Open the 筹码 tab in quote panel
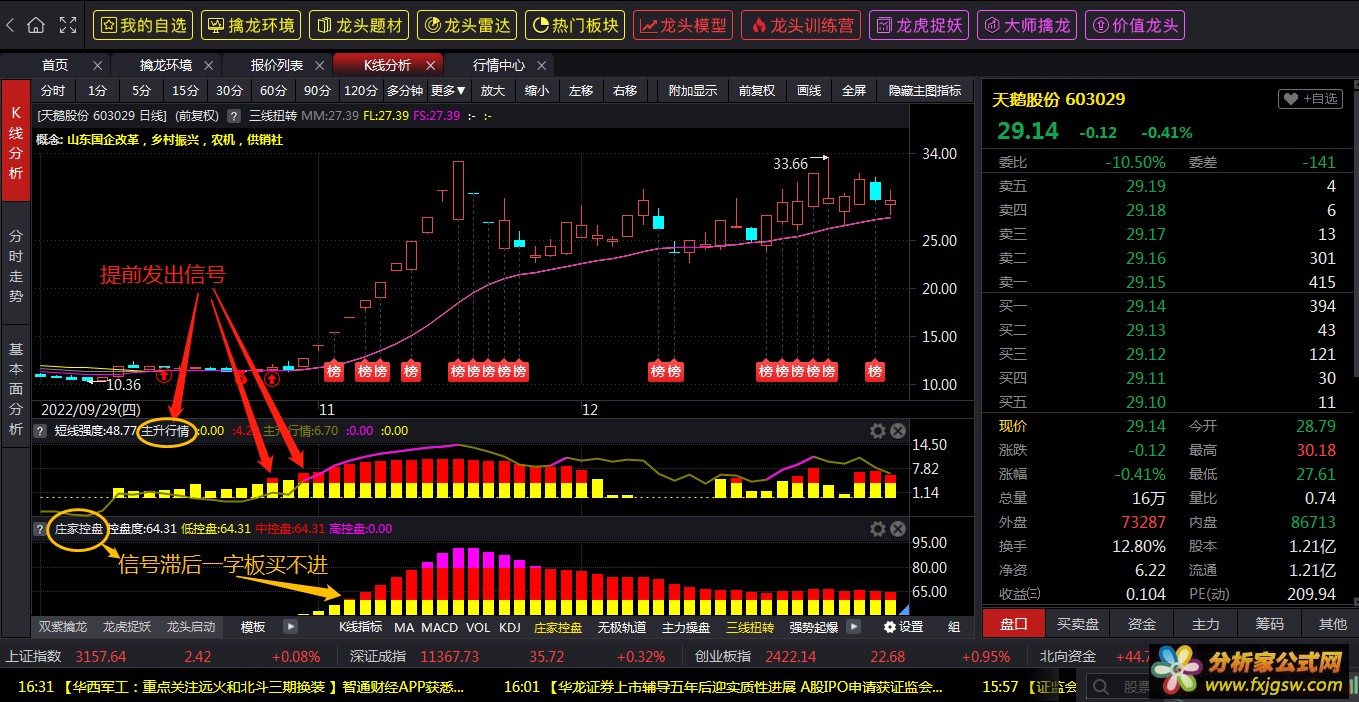This screenshot has height=702, width=1359. click(x=1270, y=624)
